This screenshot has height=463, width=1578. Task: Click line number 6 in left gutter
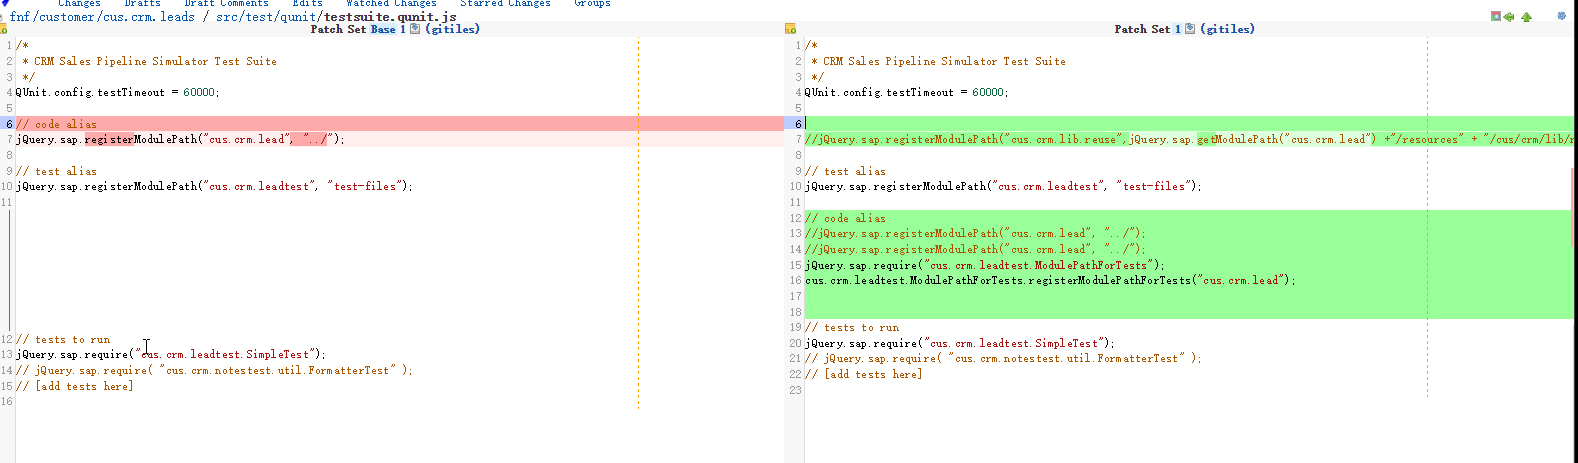(8, 124)
